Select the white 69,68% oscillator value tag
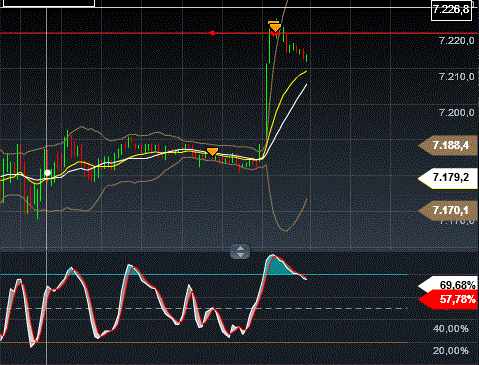This screenshot has width=479, height=365. (x=448, y=284)
